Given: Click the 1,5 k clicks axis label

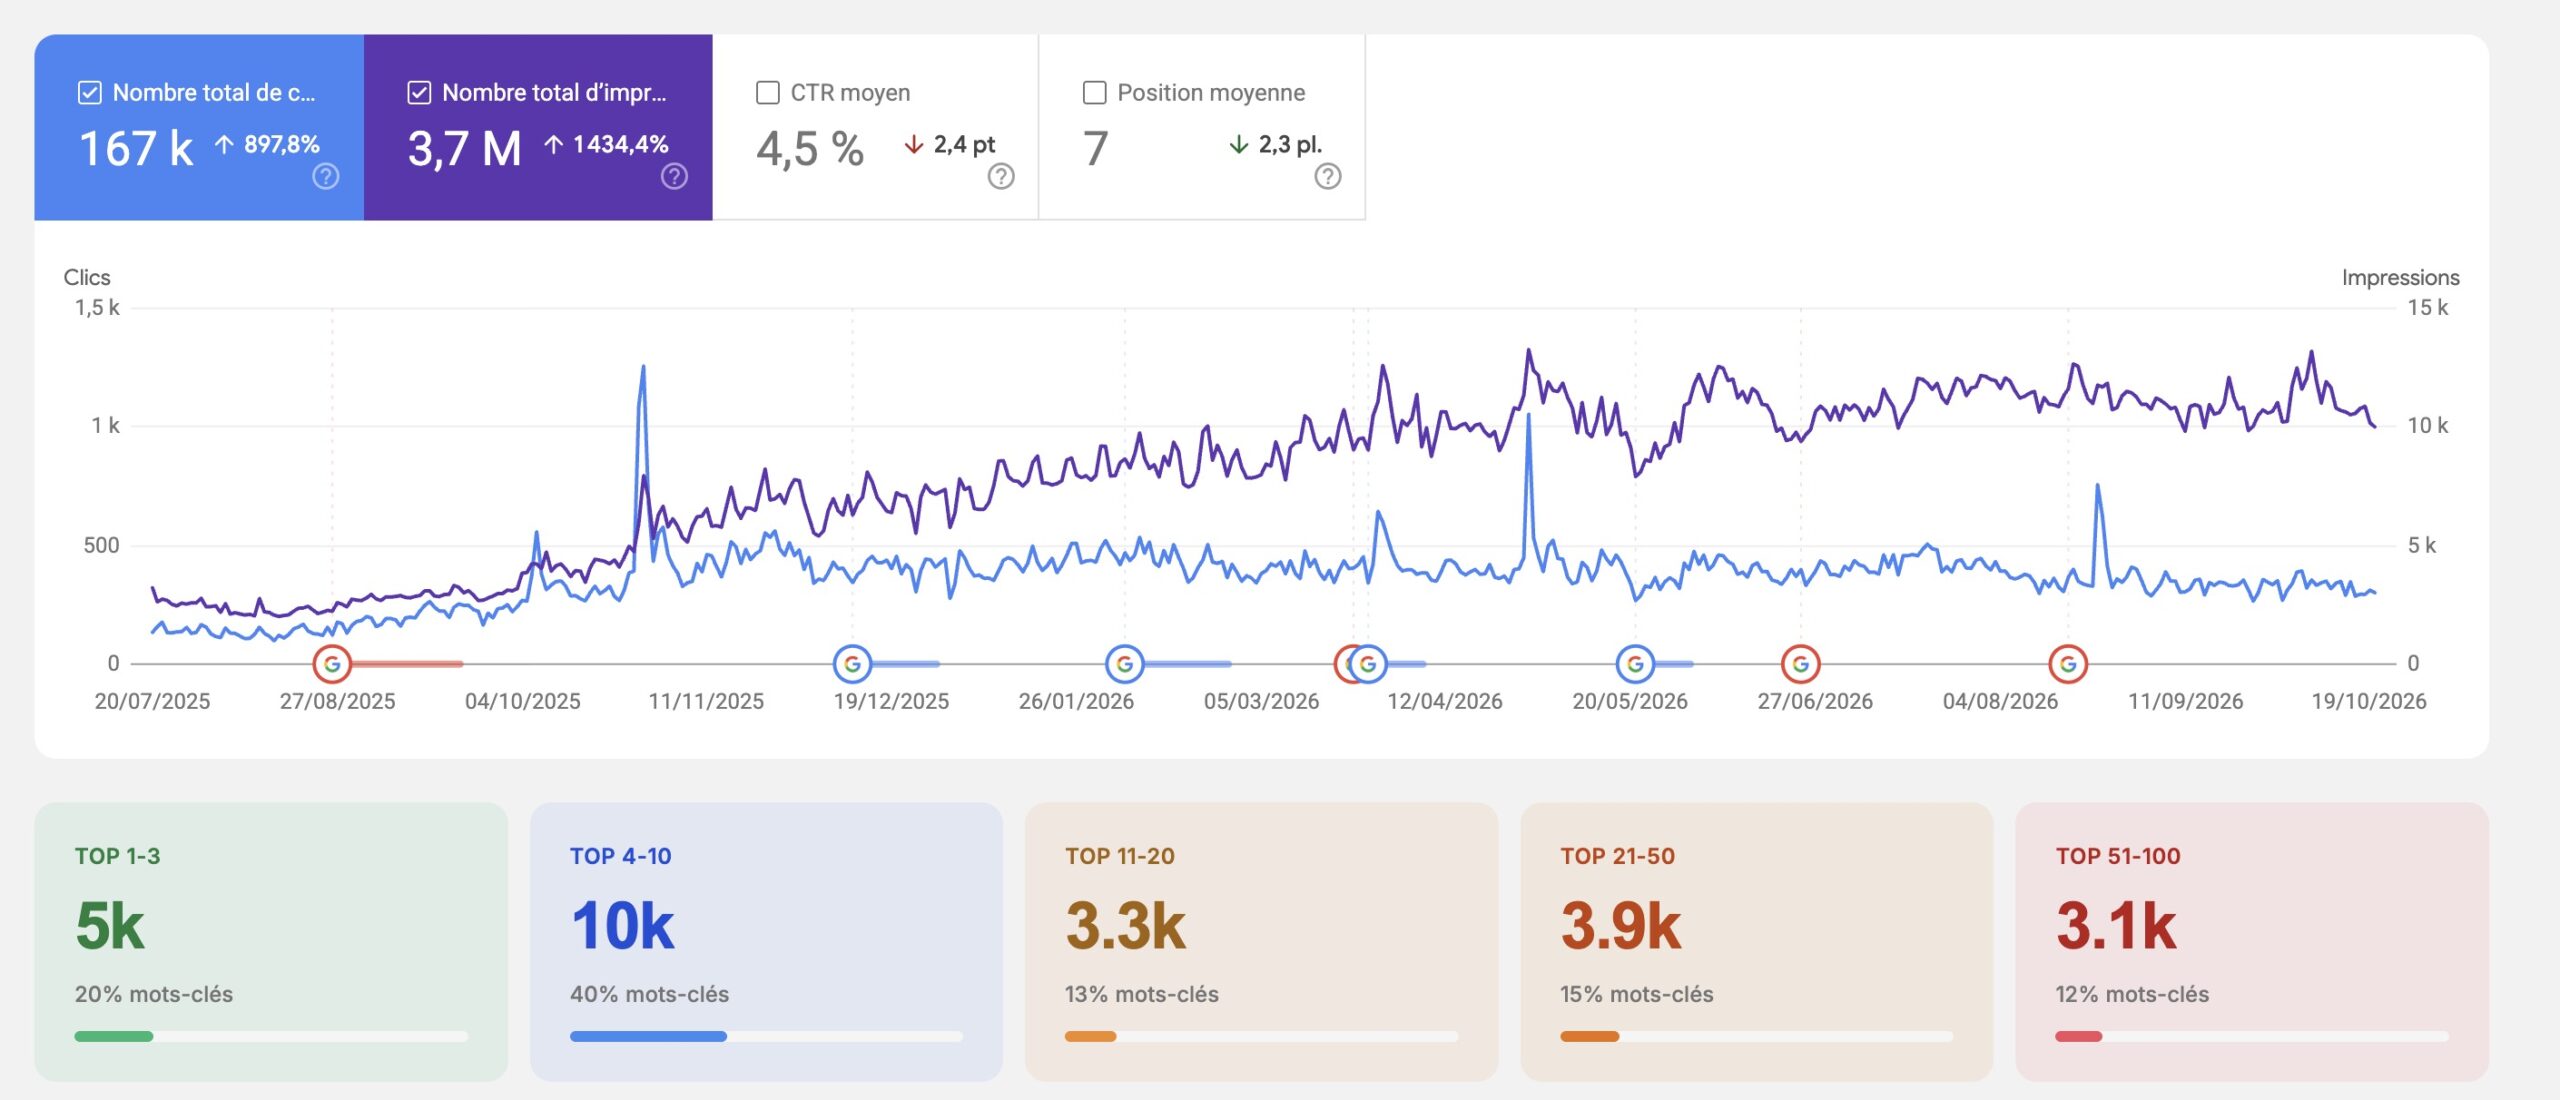Looking at the screenshot, I should coord(97,308).
